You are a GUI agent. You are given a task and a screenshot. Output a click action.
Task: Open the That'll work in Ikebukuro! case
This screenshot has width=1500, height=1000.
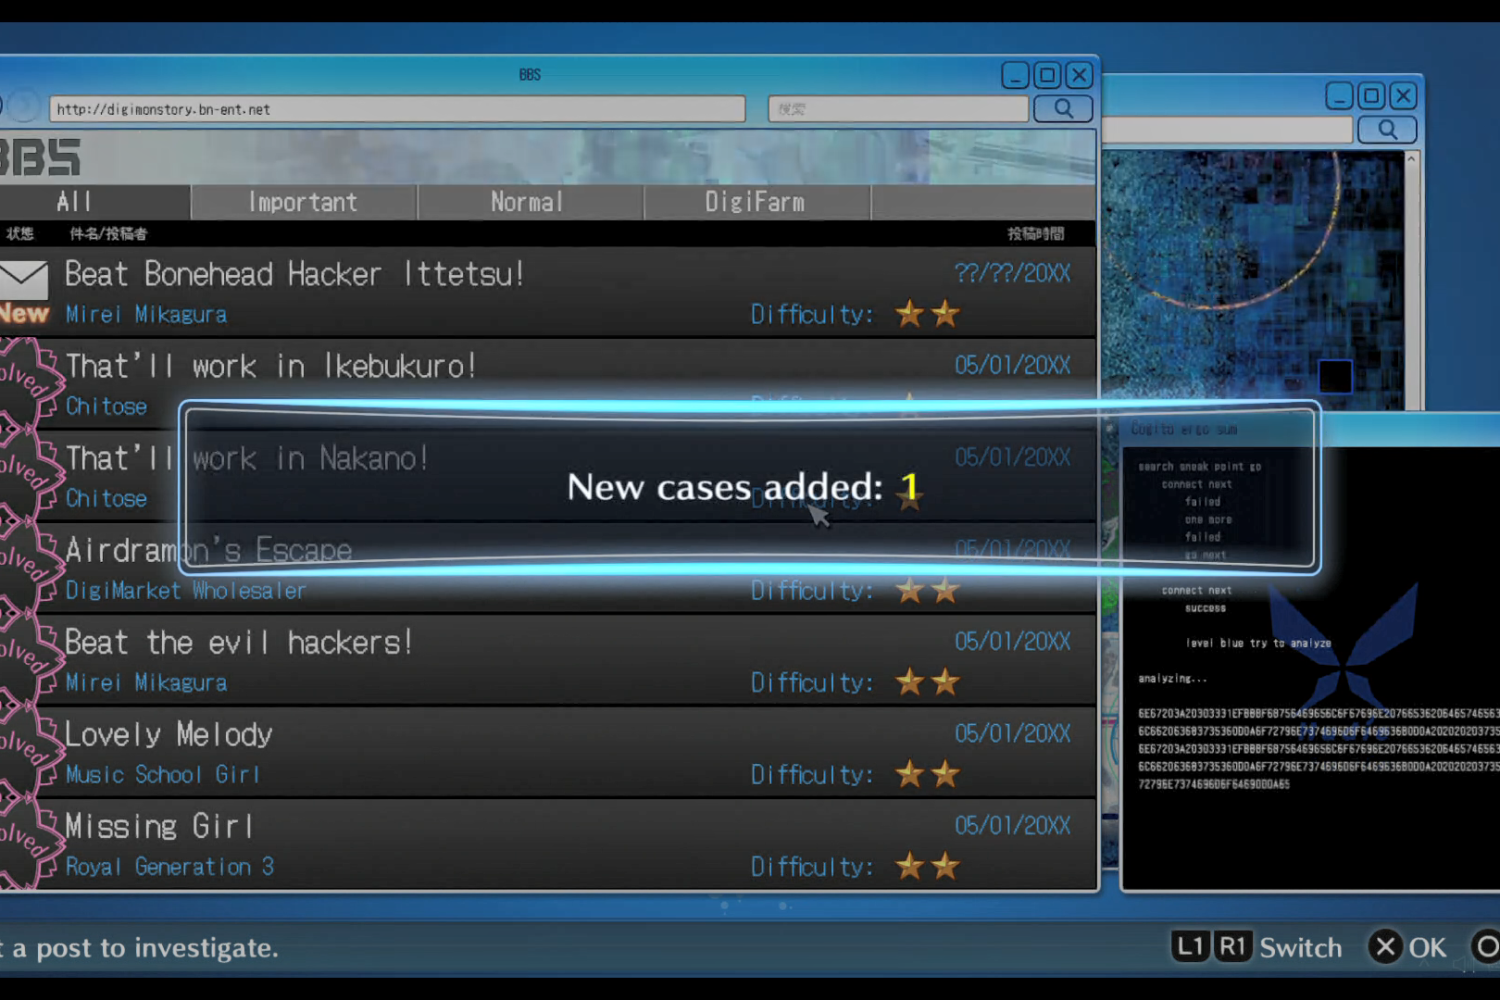tap(270, 366)
